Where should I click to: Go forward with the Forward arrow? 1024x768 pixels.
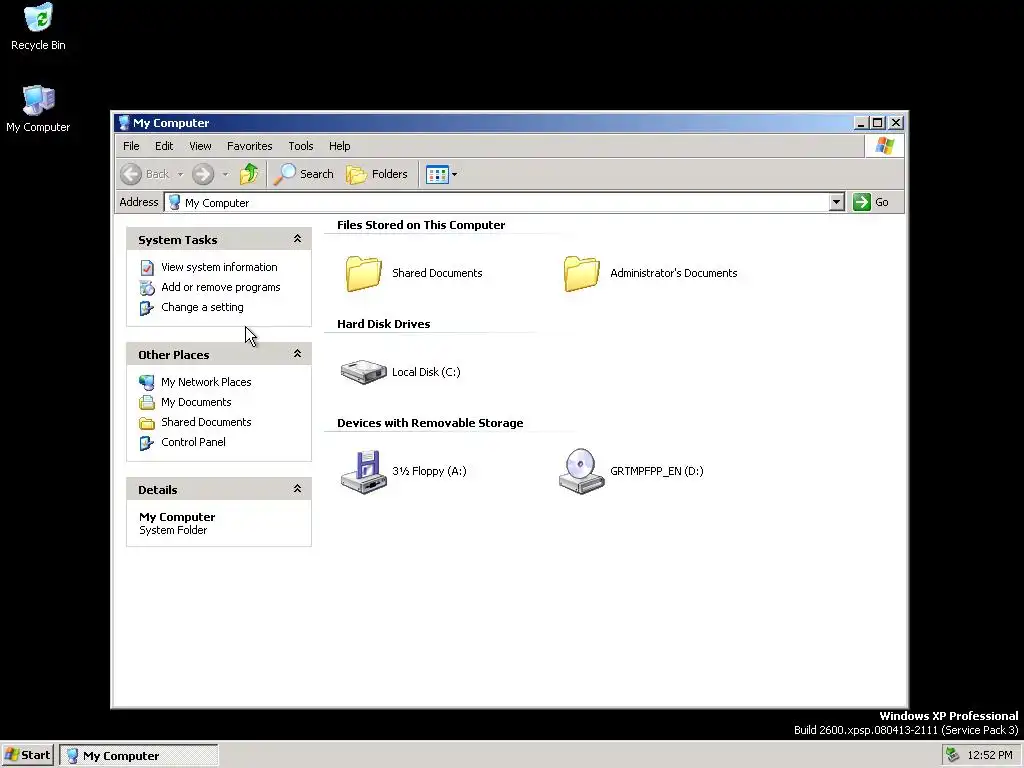(203, 174)
